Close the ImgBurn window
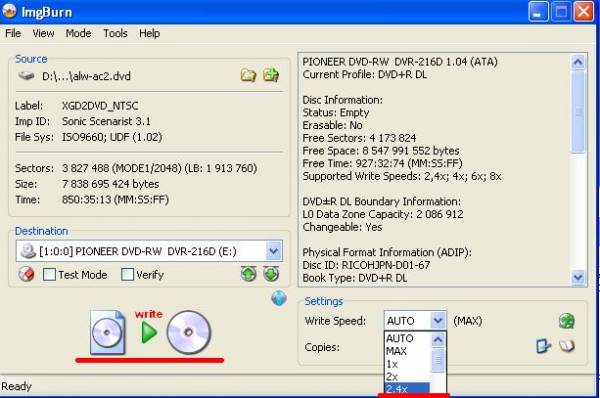The width and height of the screenshot is (600, 398). pyautogui.click(x=584, y=12)
